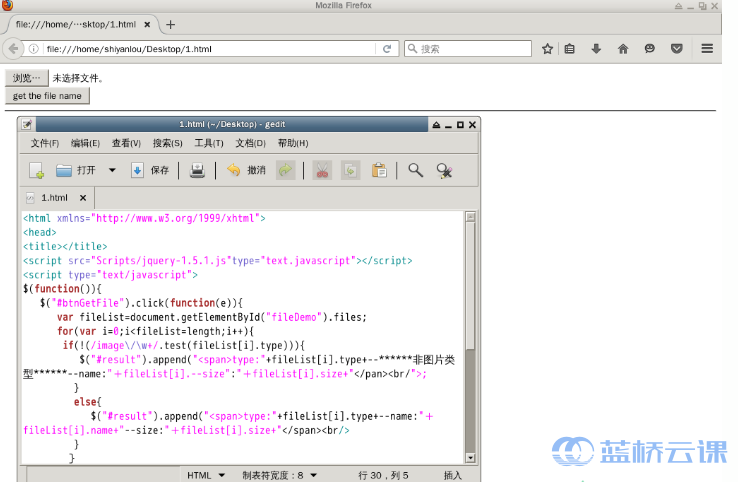Click gedit scrollbar down arrow
This screenshot has width=738, height=482.
[470, 458]
